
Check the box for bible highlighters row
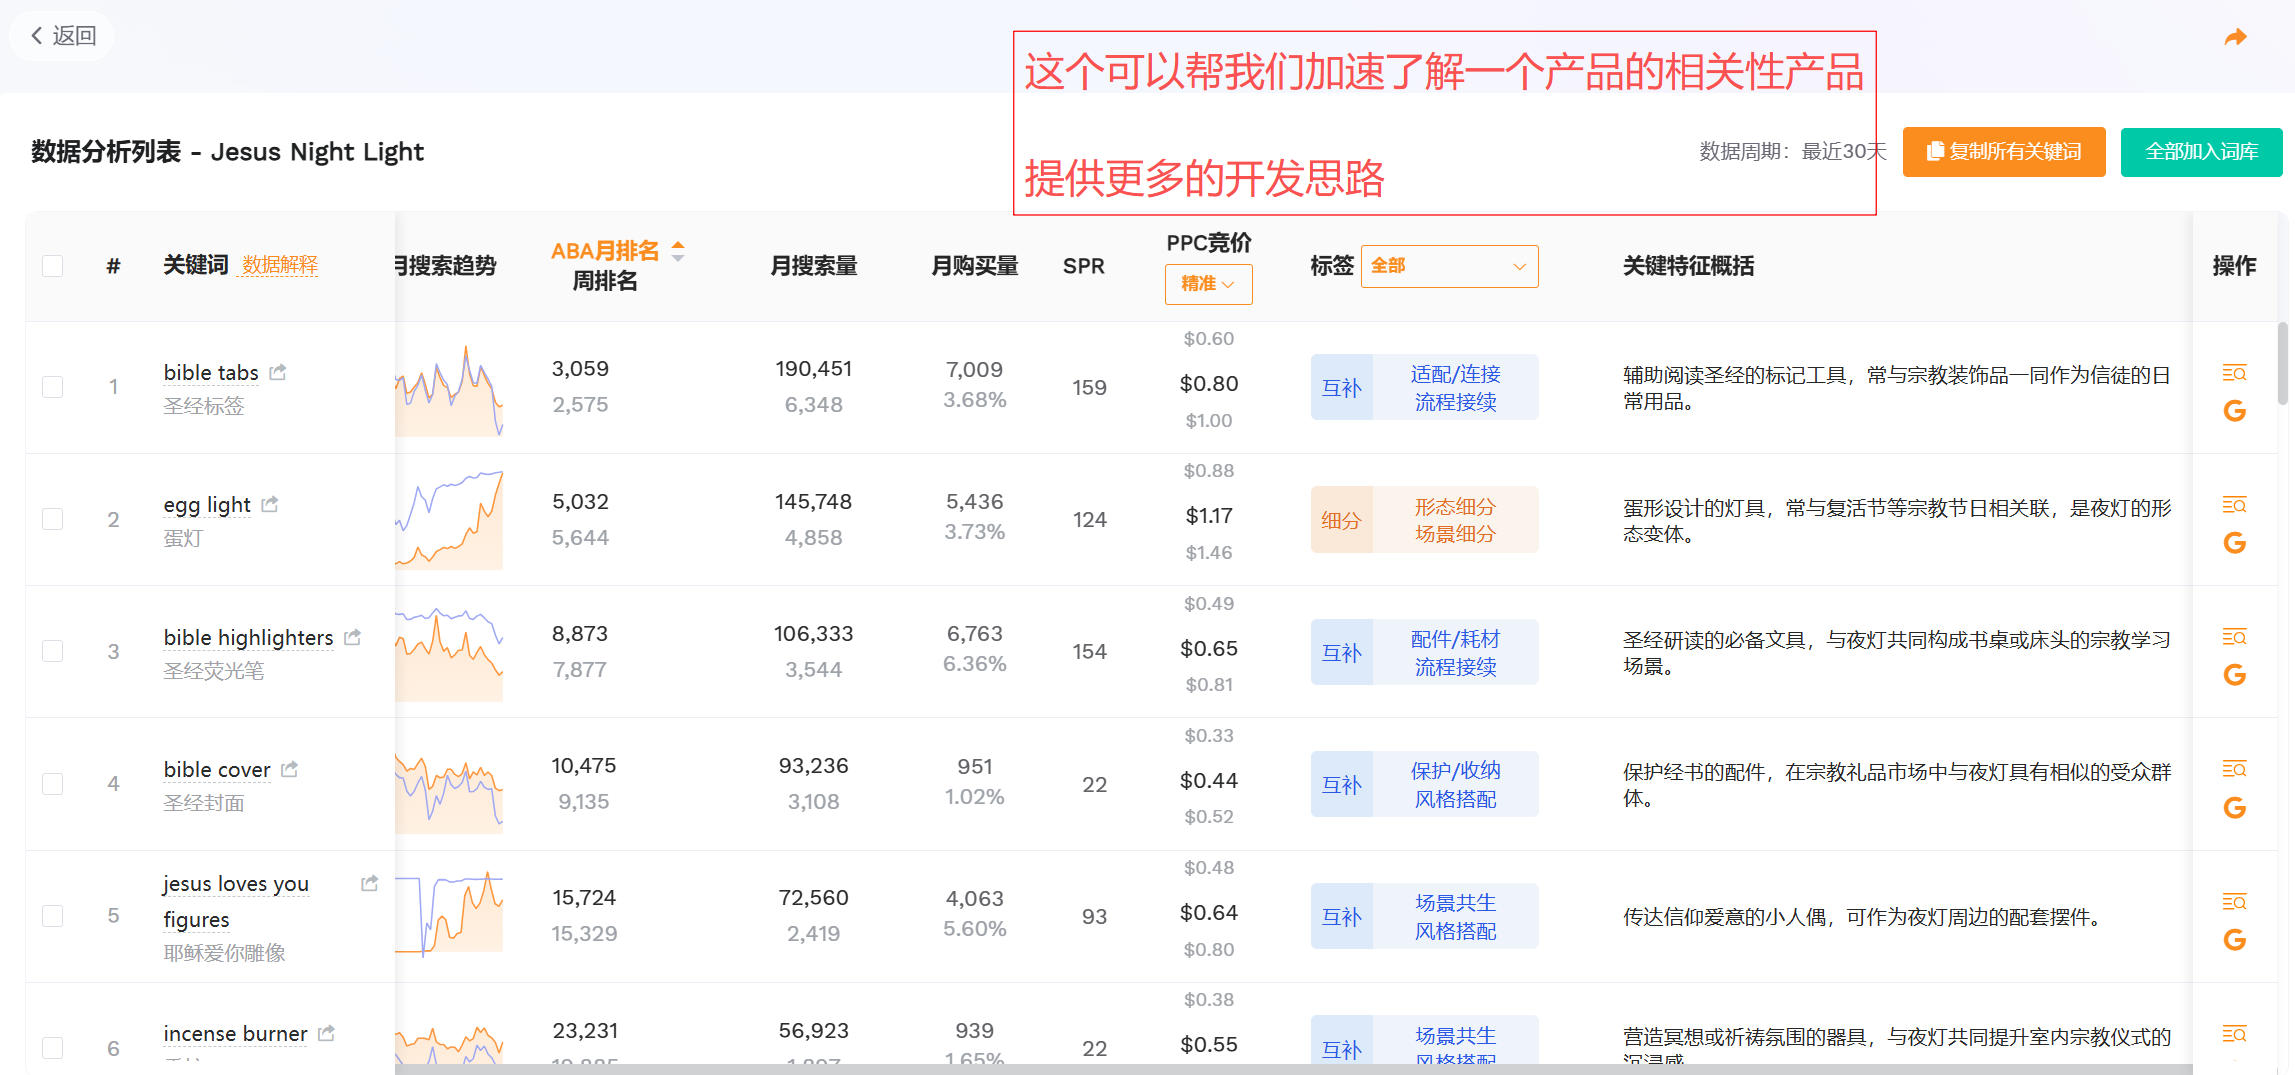coord(53,651)
